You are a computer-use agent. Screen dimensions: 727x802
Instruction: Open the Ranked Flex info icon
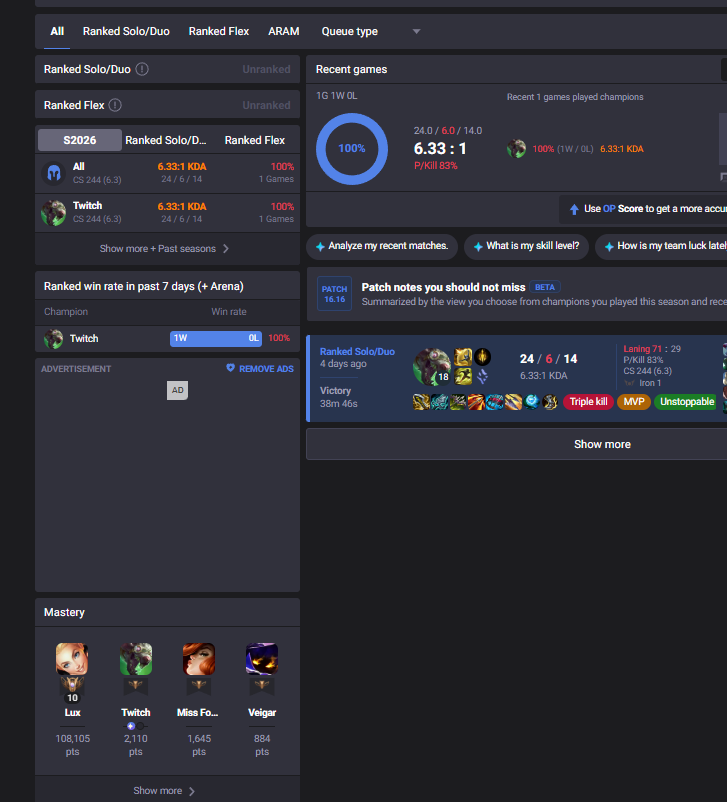pos(115,105)
